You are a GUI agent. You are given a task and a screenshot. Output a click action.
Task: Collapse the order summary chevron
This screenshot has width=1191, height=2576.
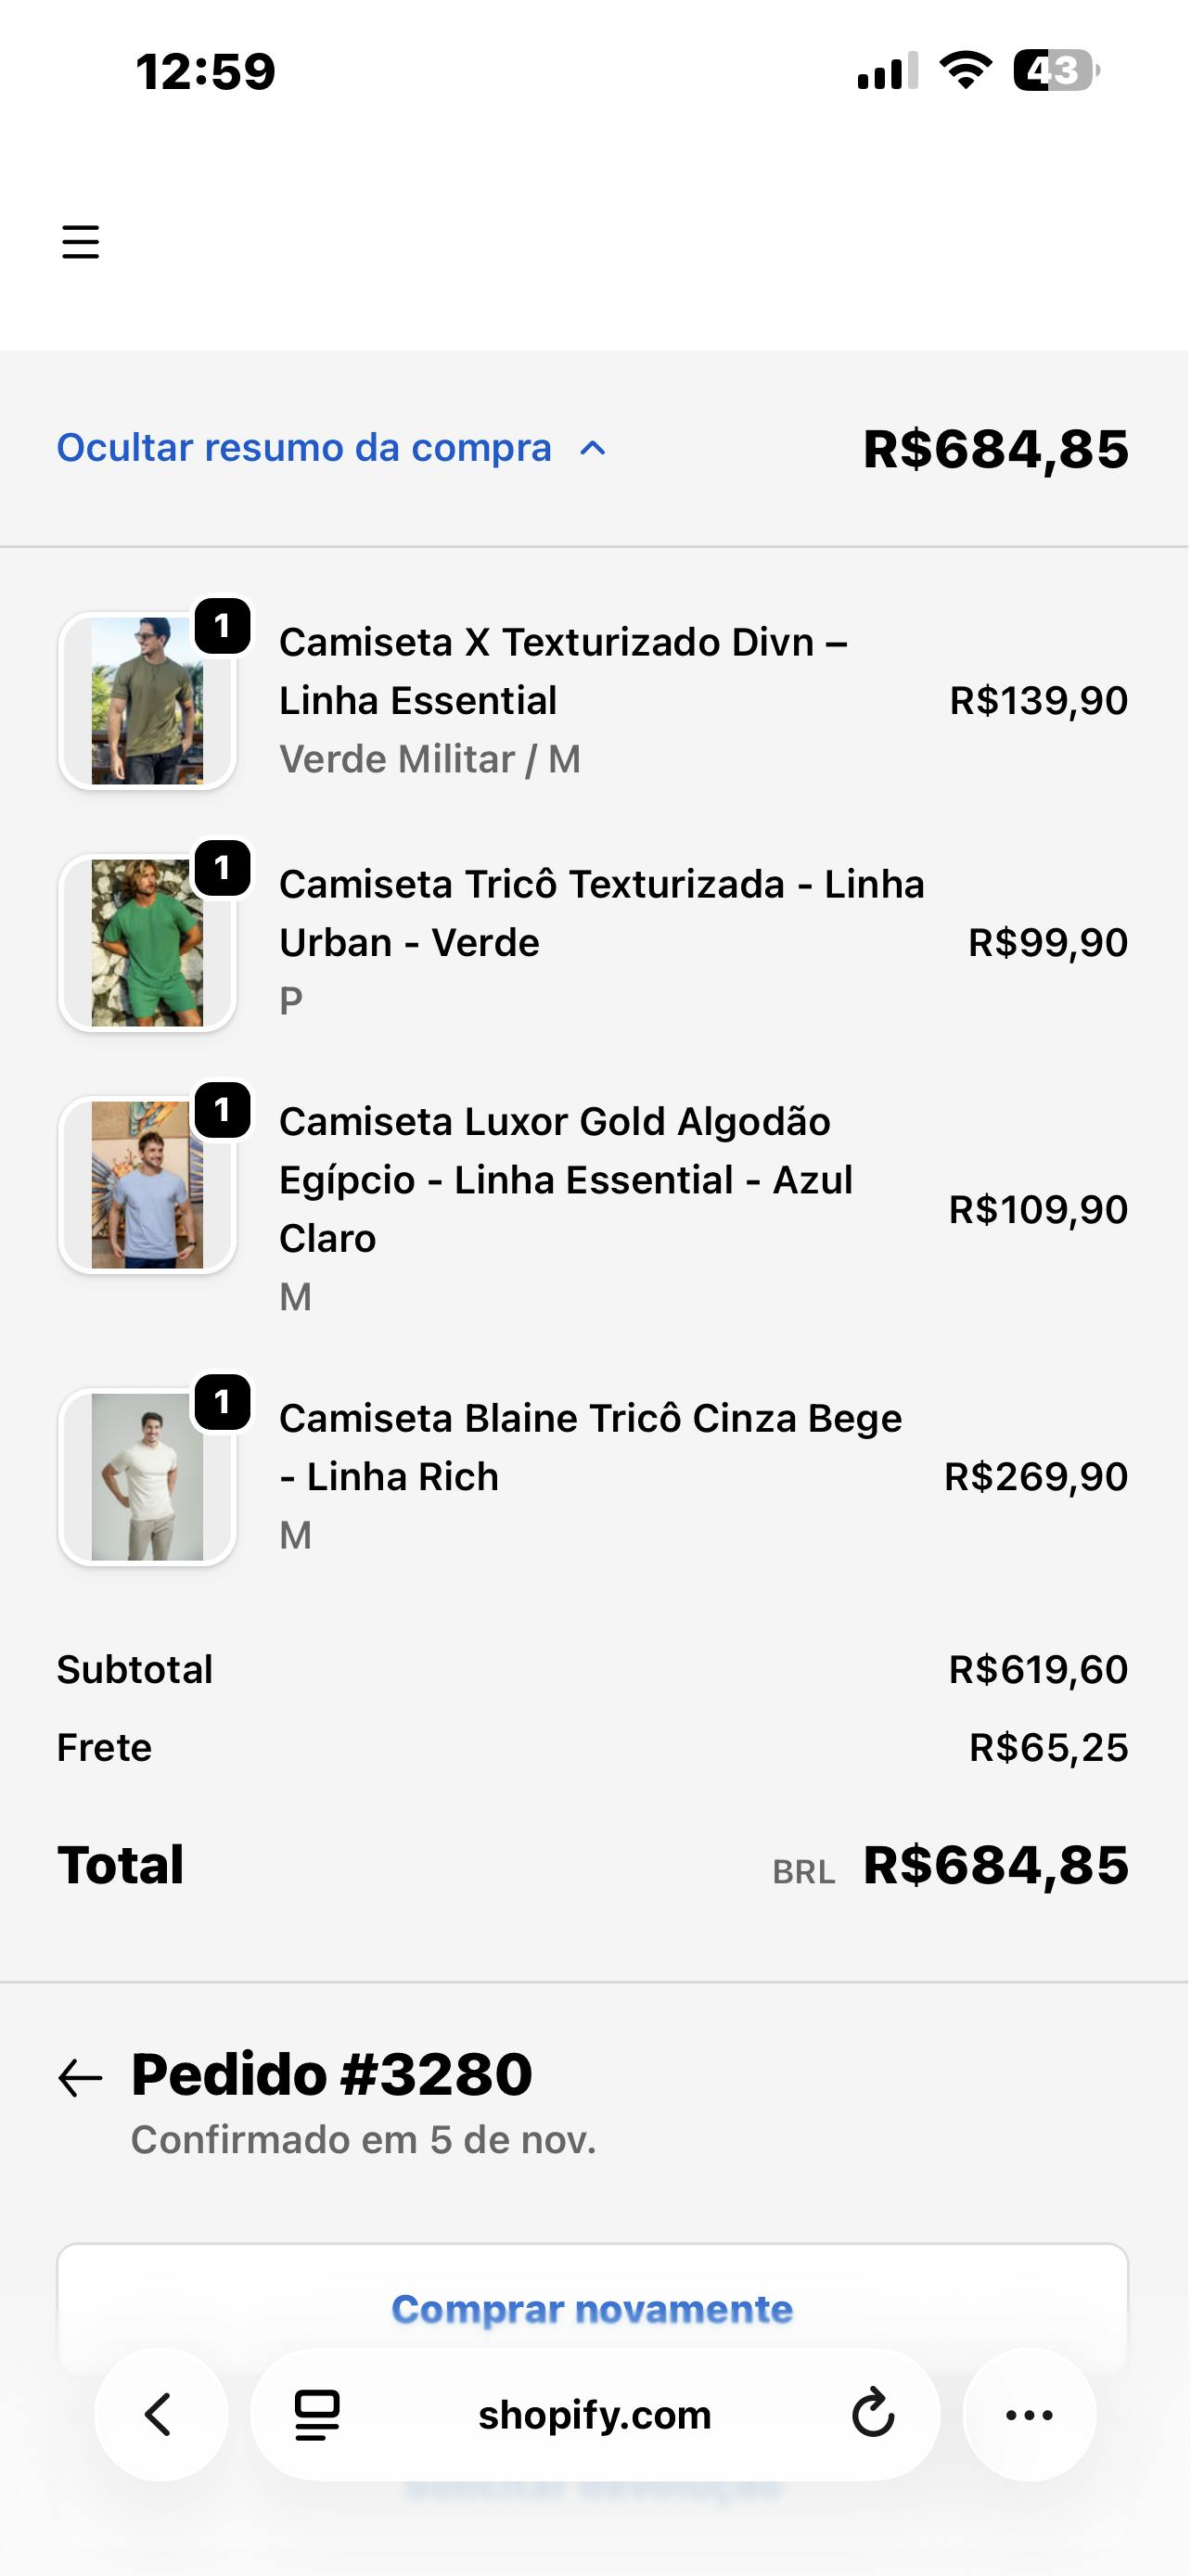point(593,448)
